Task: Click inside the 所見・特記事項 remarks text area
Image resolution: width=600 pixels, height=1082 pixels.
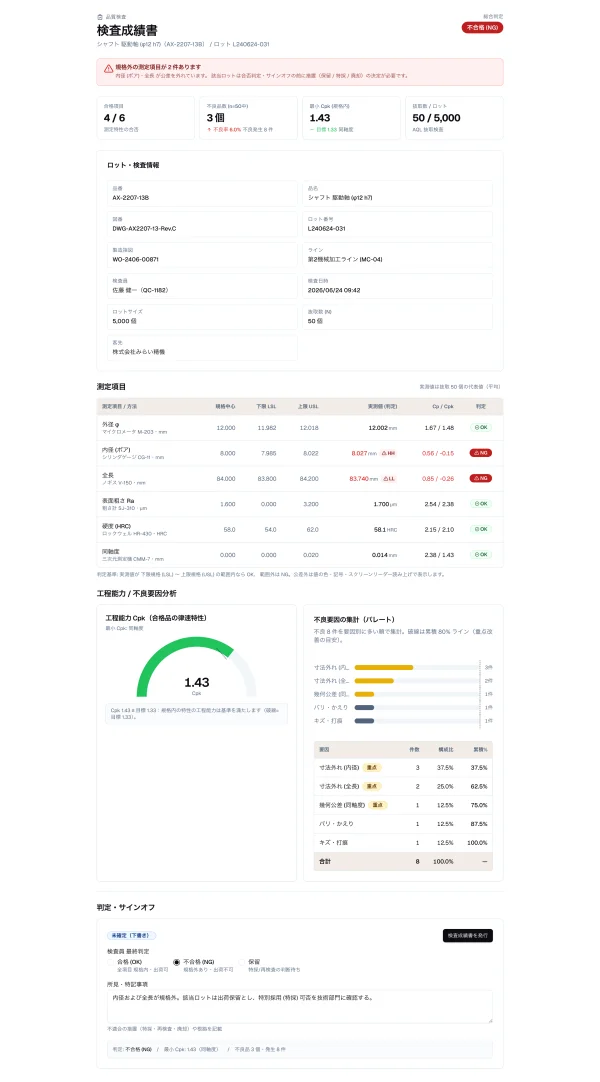Action: (299, 1006)
